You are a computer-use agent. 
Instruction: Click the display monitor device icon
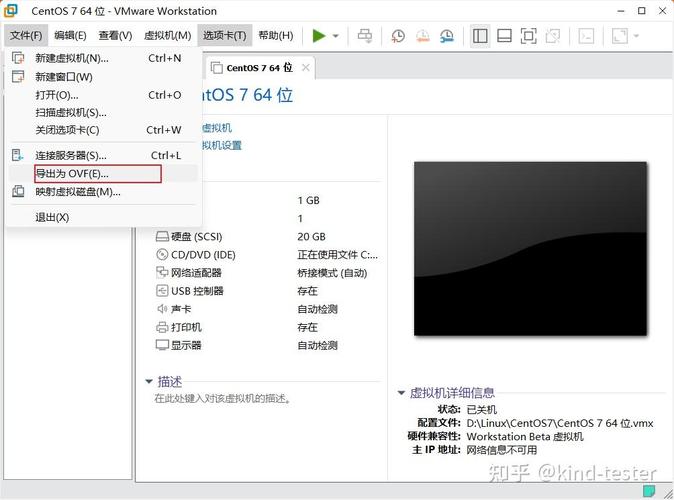[162, 345]
